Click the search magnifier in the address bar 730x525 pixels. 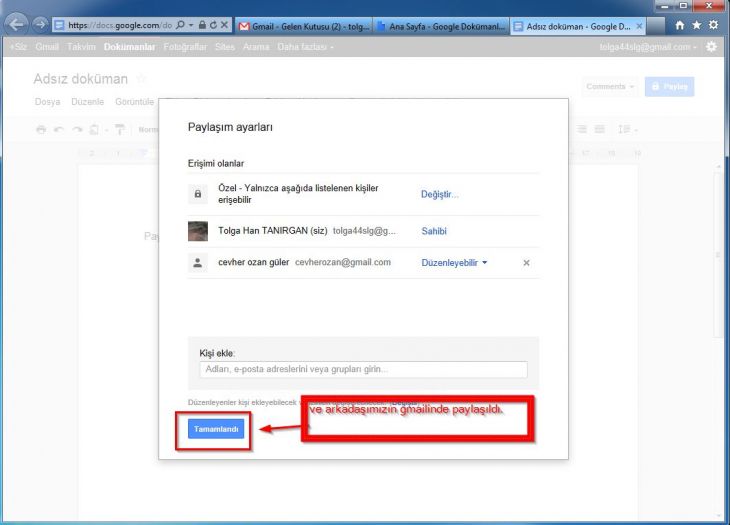(181, 25)
